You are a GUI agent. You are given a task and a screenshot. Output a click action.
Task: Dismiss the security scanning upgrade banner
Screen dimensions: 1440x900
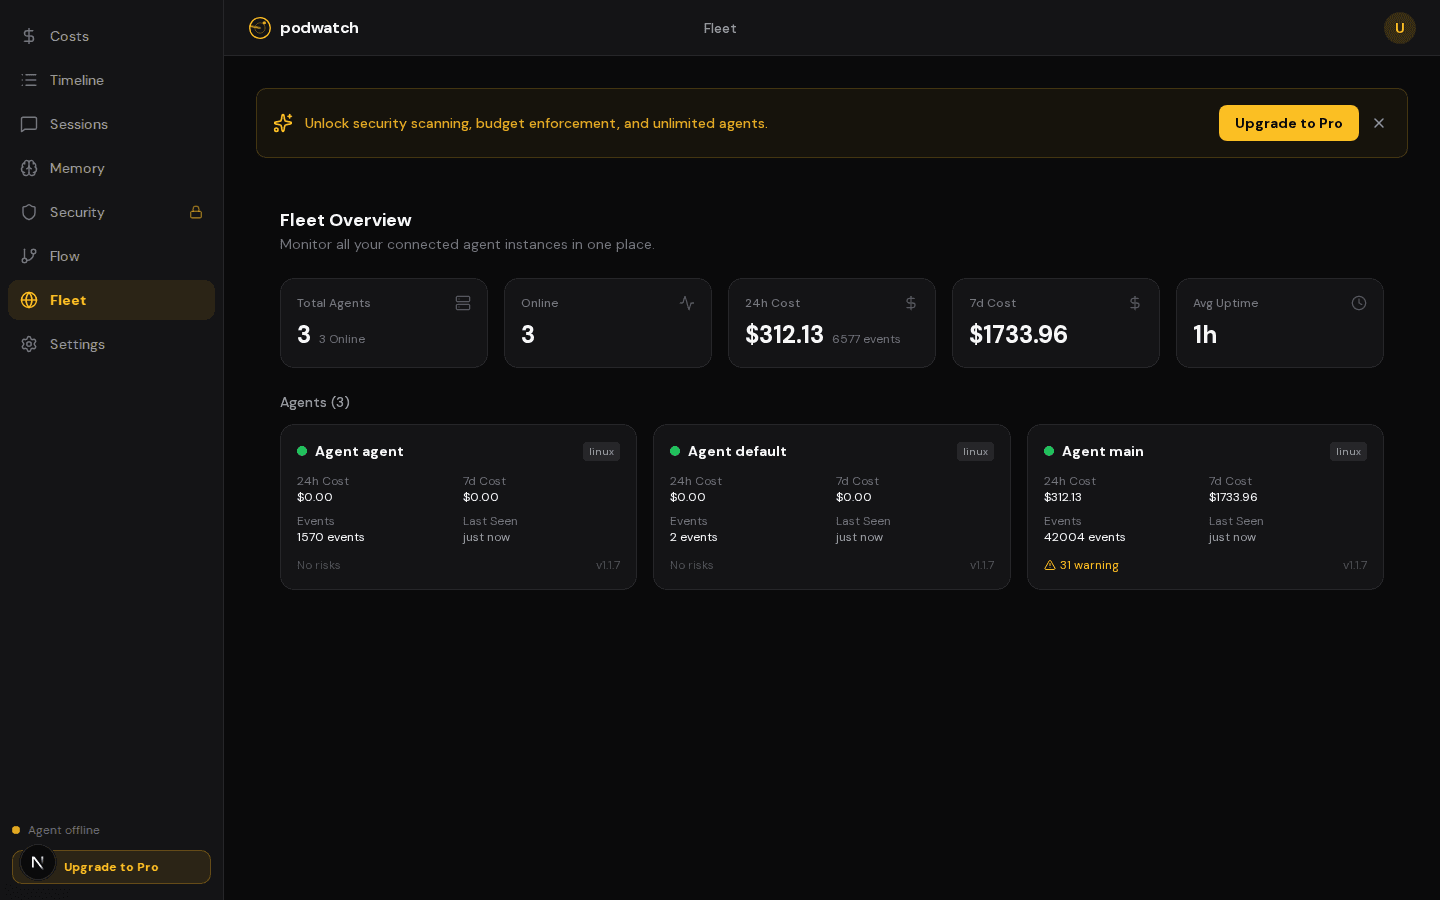tap(1379, 123)
